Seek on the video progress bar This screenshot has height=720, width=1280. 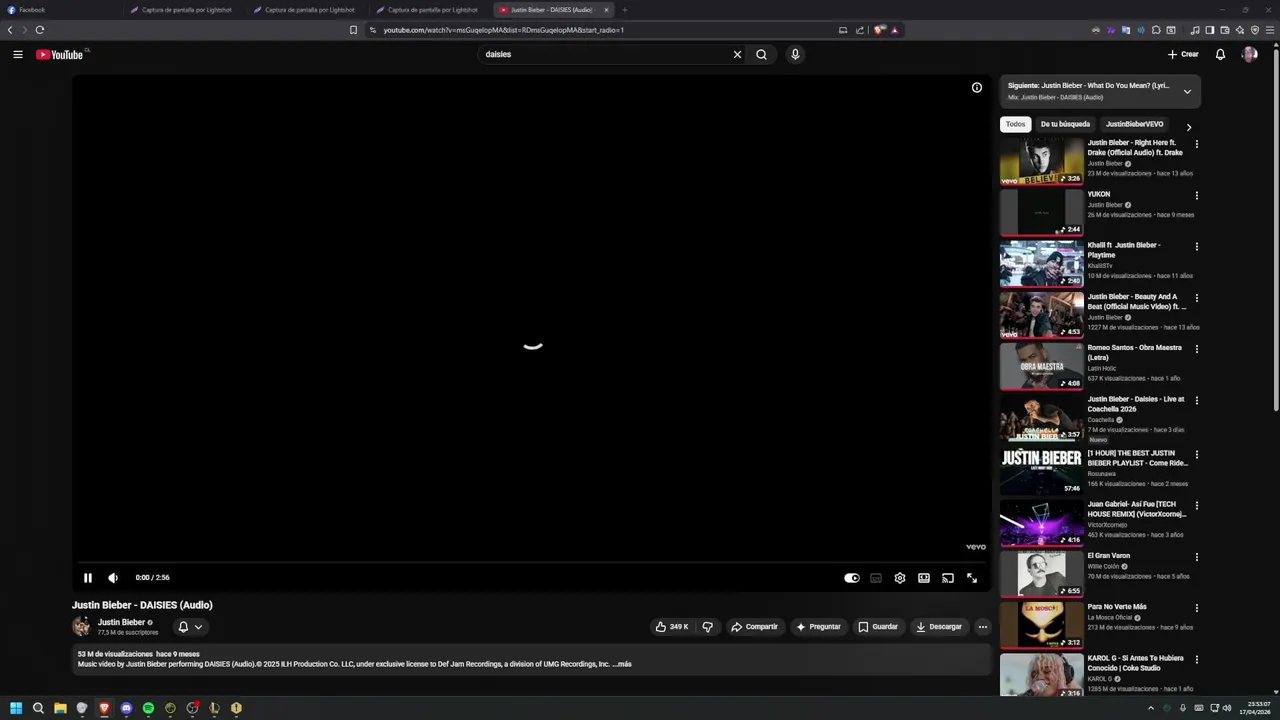[x=531, y=563]
